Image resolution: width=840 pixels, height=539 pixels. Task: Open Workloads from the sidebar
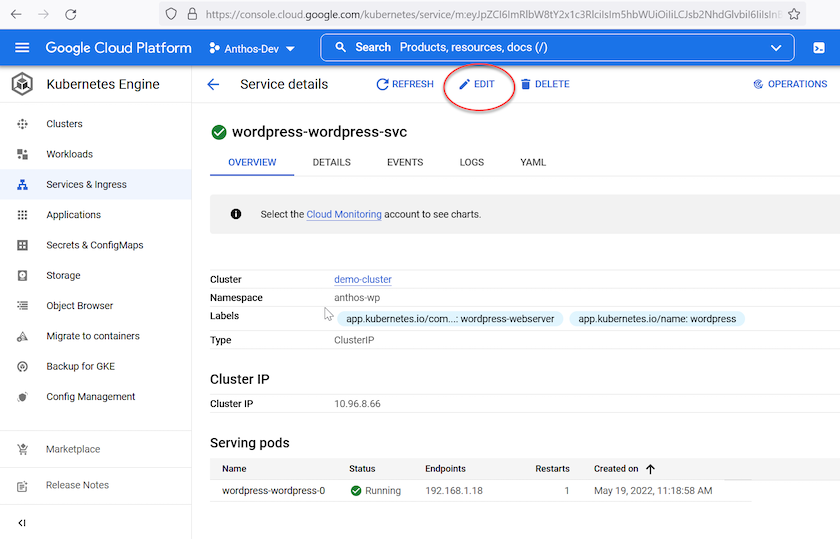(69, 154)
